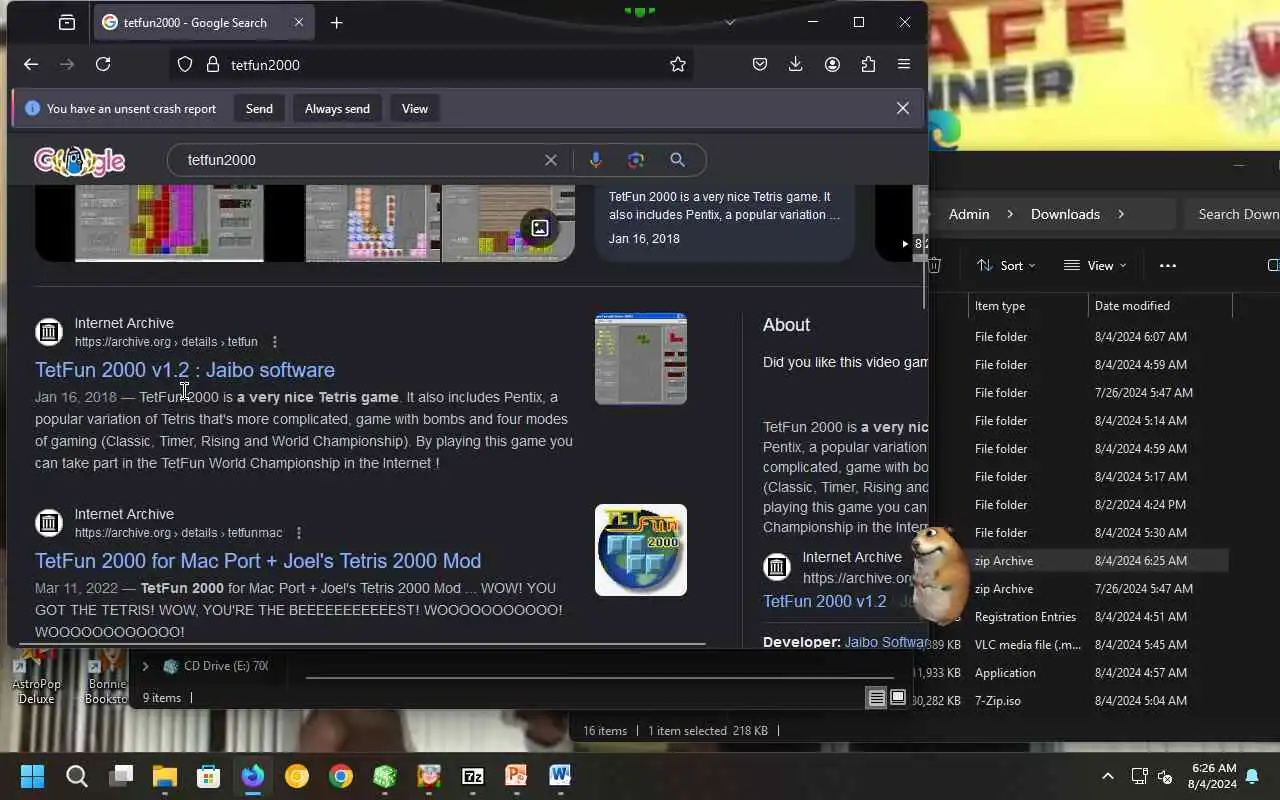1280x800 pixels.
Task: Go back using Firefox back arrow
Action: click(x=31, y=64)
